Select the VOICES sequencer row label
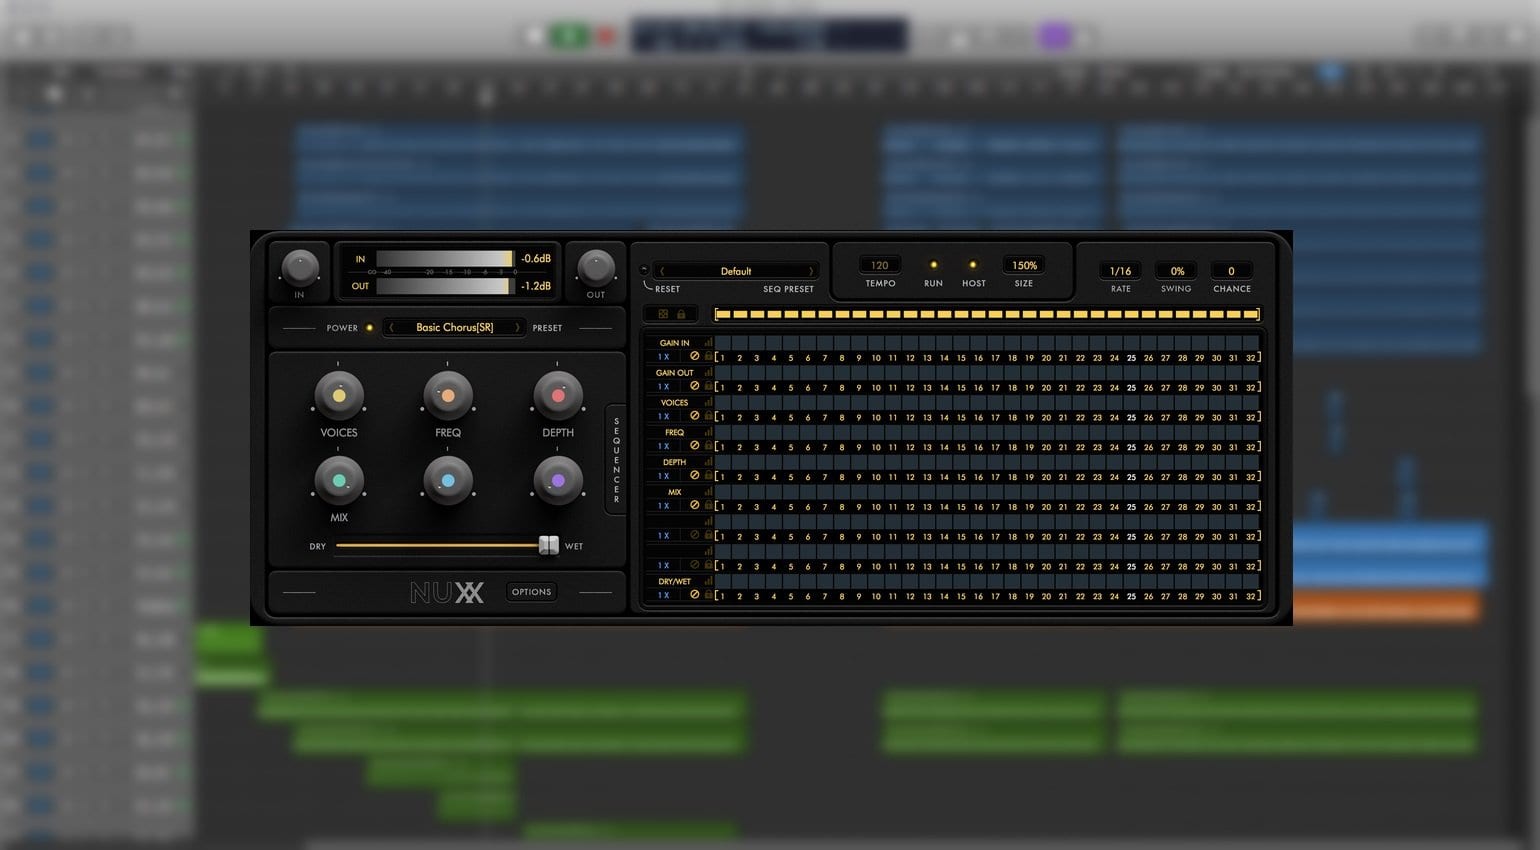Image resolution: width=1540 pixels, height=850 pixels. click(x=674, y=403)
